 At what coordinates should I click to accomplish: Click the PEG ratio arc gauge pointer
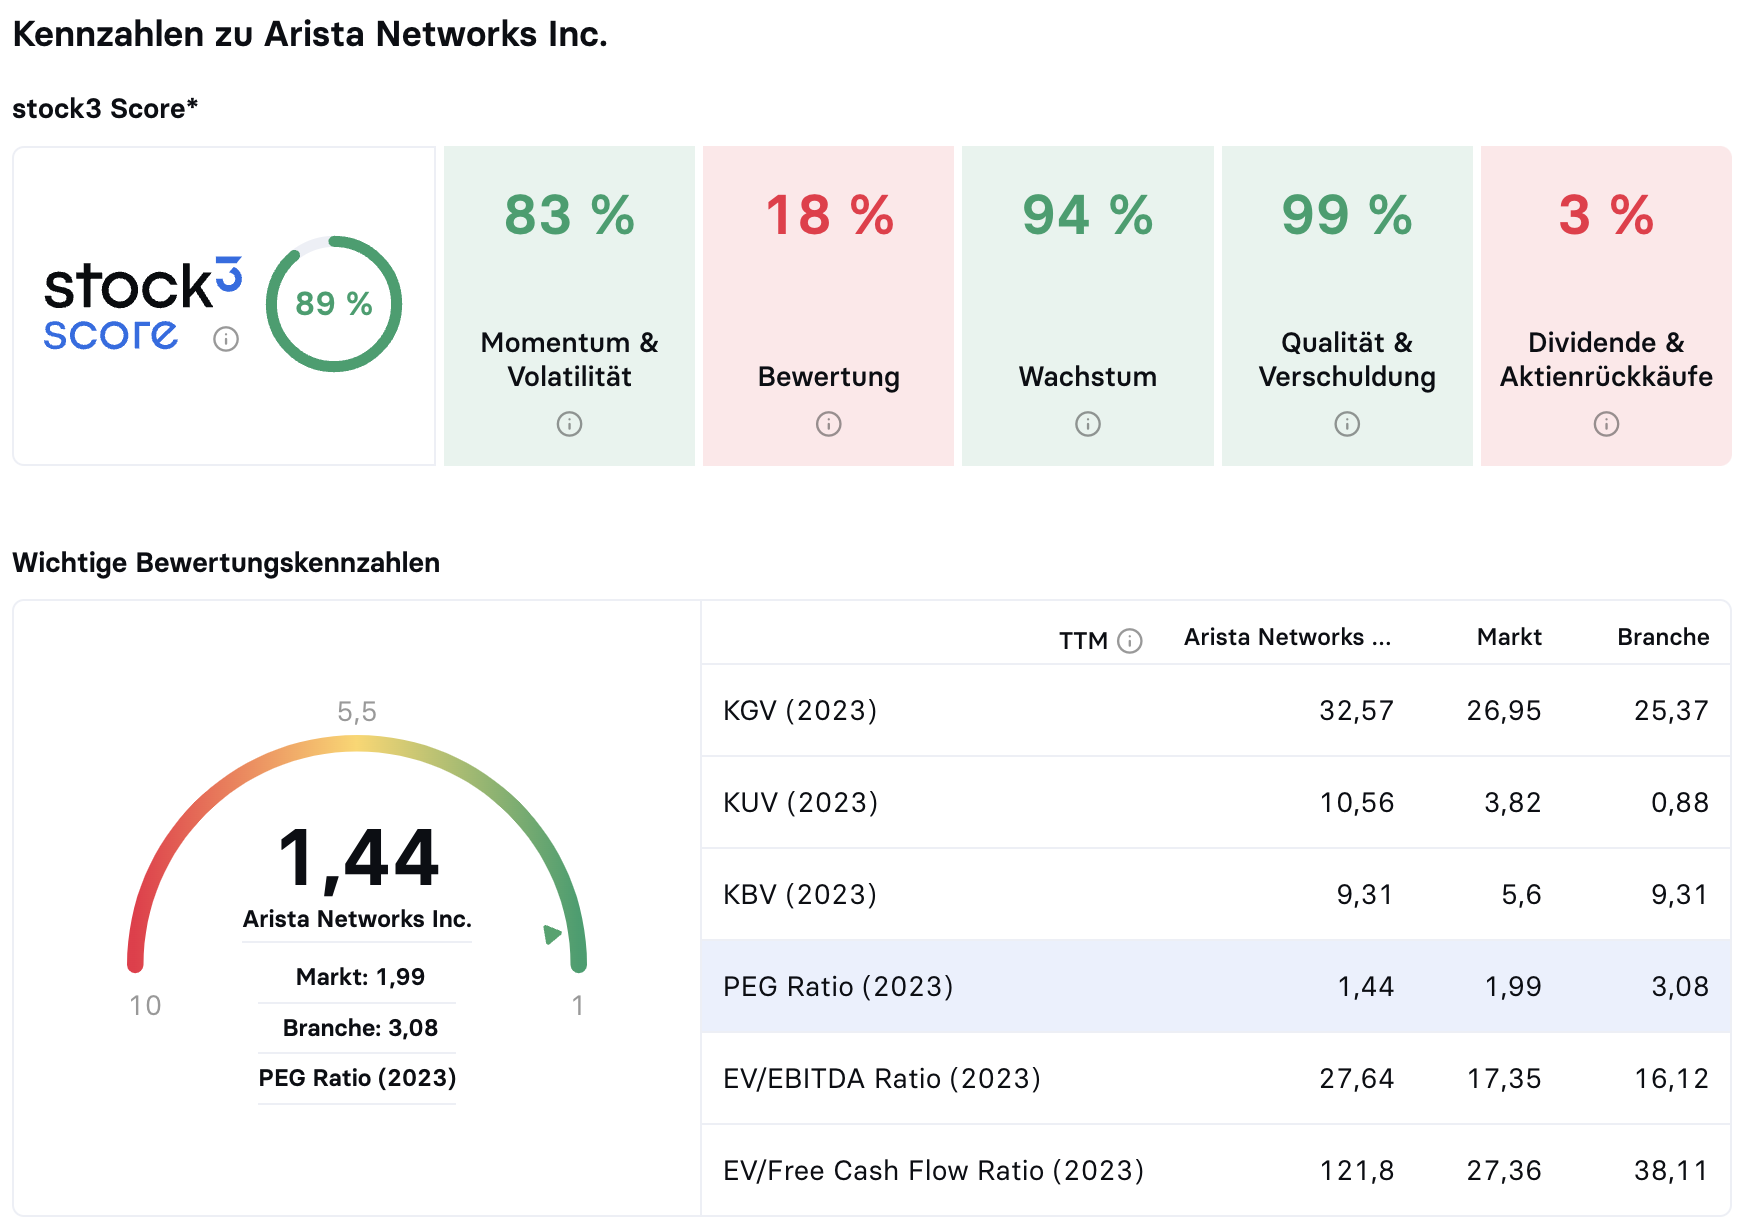(x=551, y=934)
